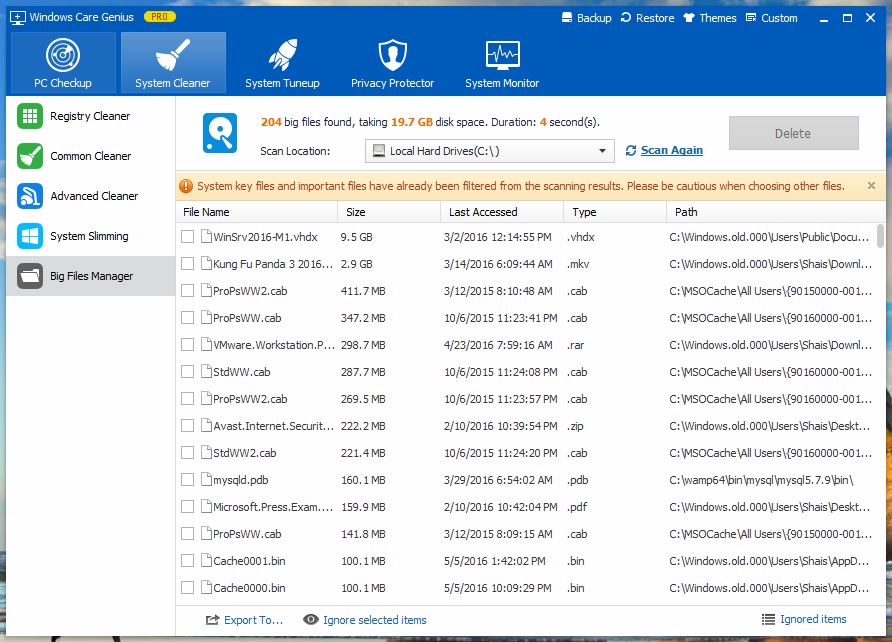892x642 pixels.
Task: Click the big disk magnifier icon
Action: click(x=220, y=133)
